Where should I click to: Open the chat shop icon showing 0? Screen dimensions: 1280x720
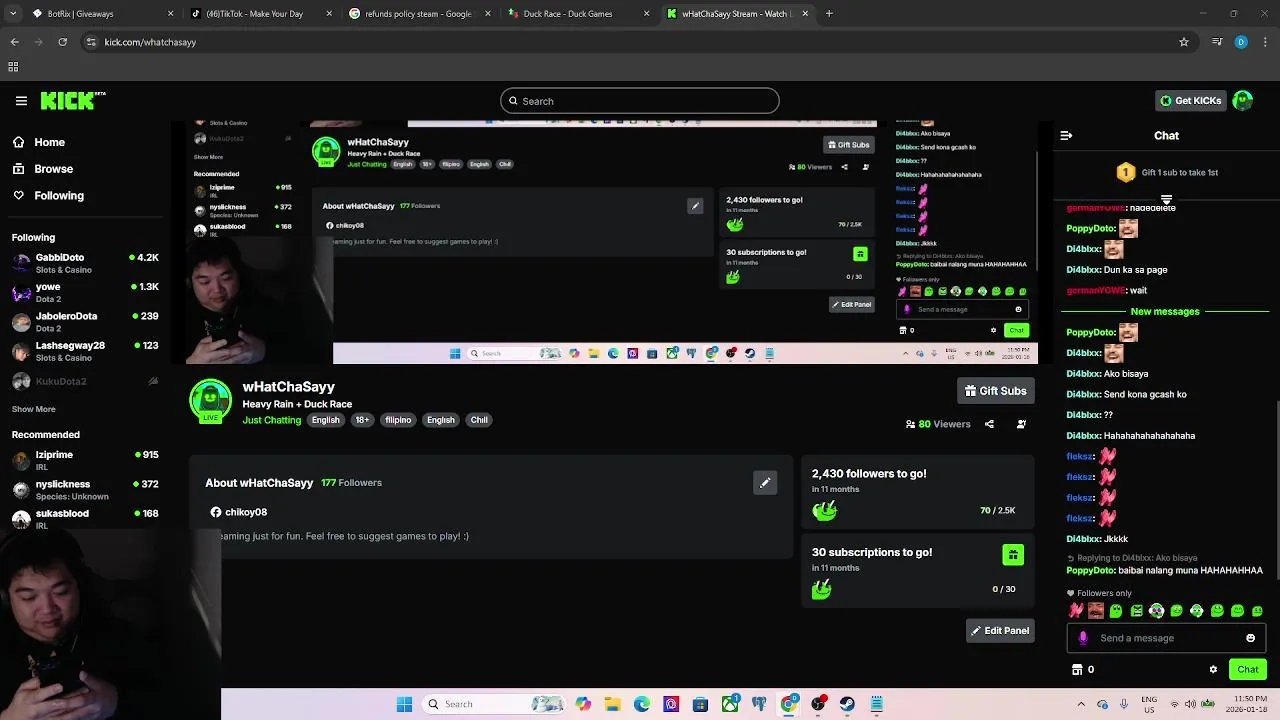[x=1083, y=669]
